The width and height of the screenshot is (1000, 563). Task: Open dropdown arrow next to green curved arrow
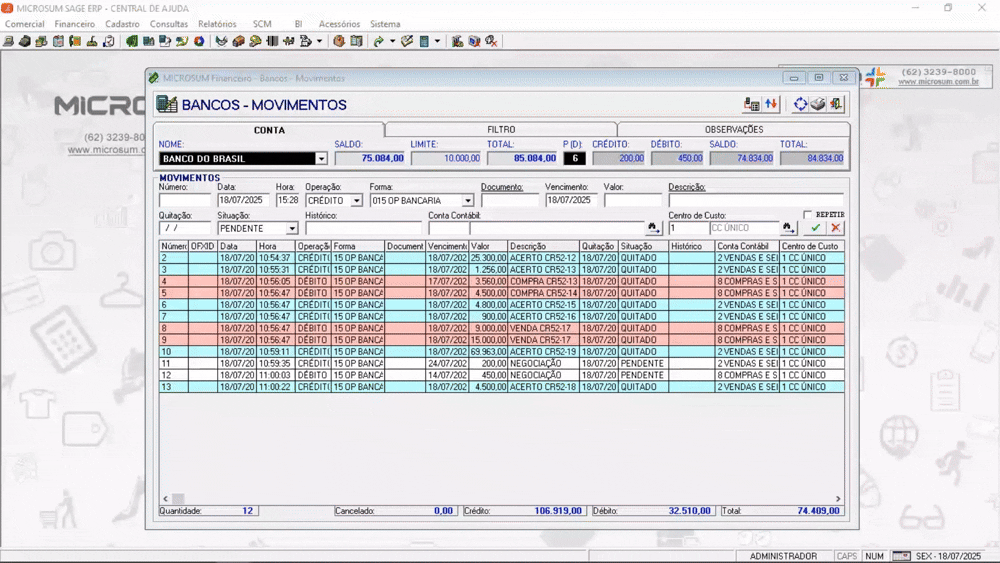click(392, 41)
